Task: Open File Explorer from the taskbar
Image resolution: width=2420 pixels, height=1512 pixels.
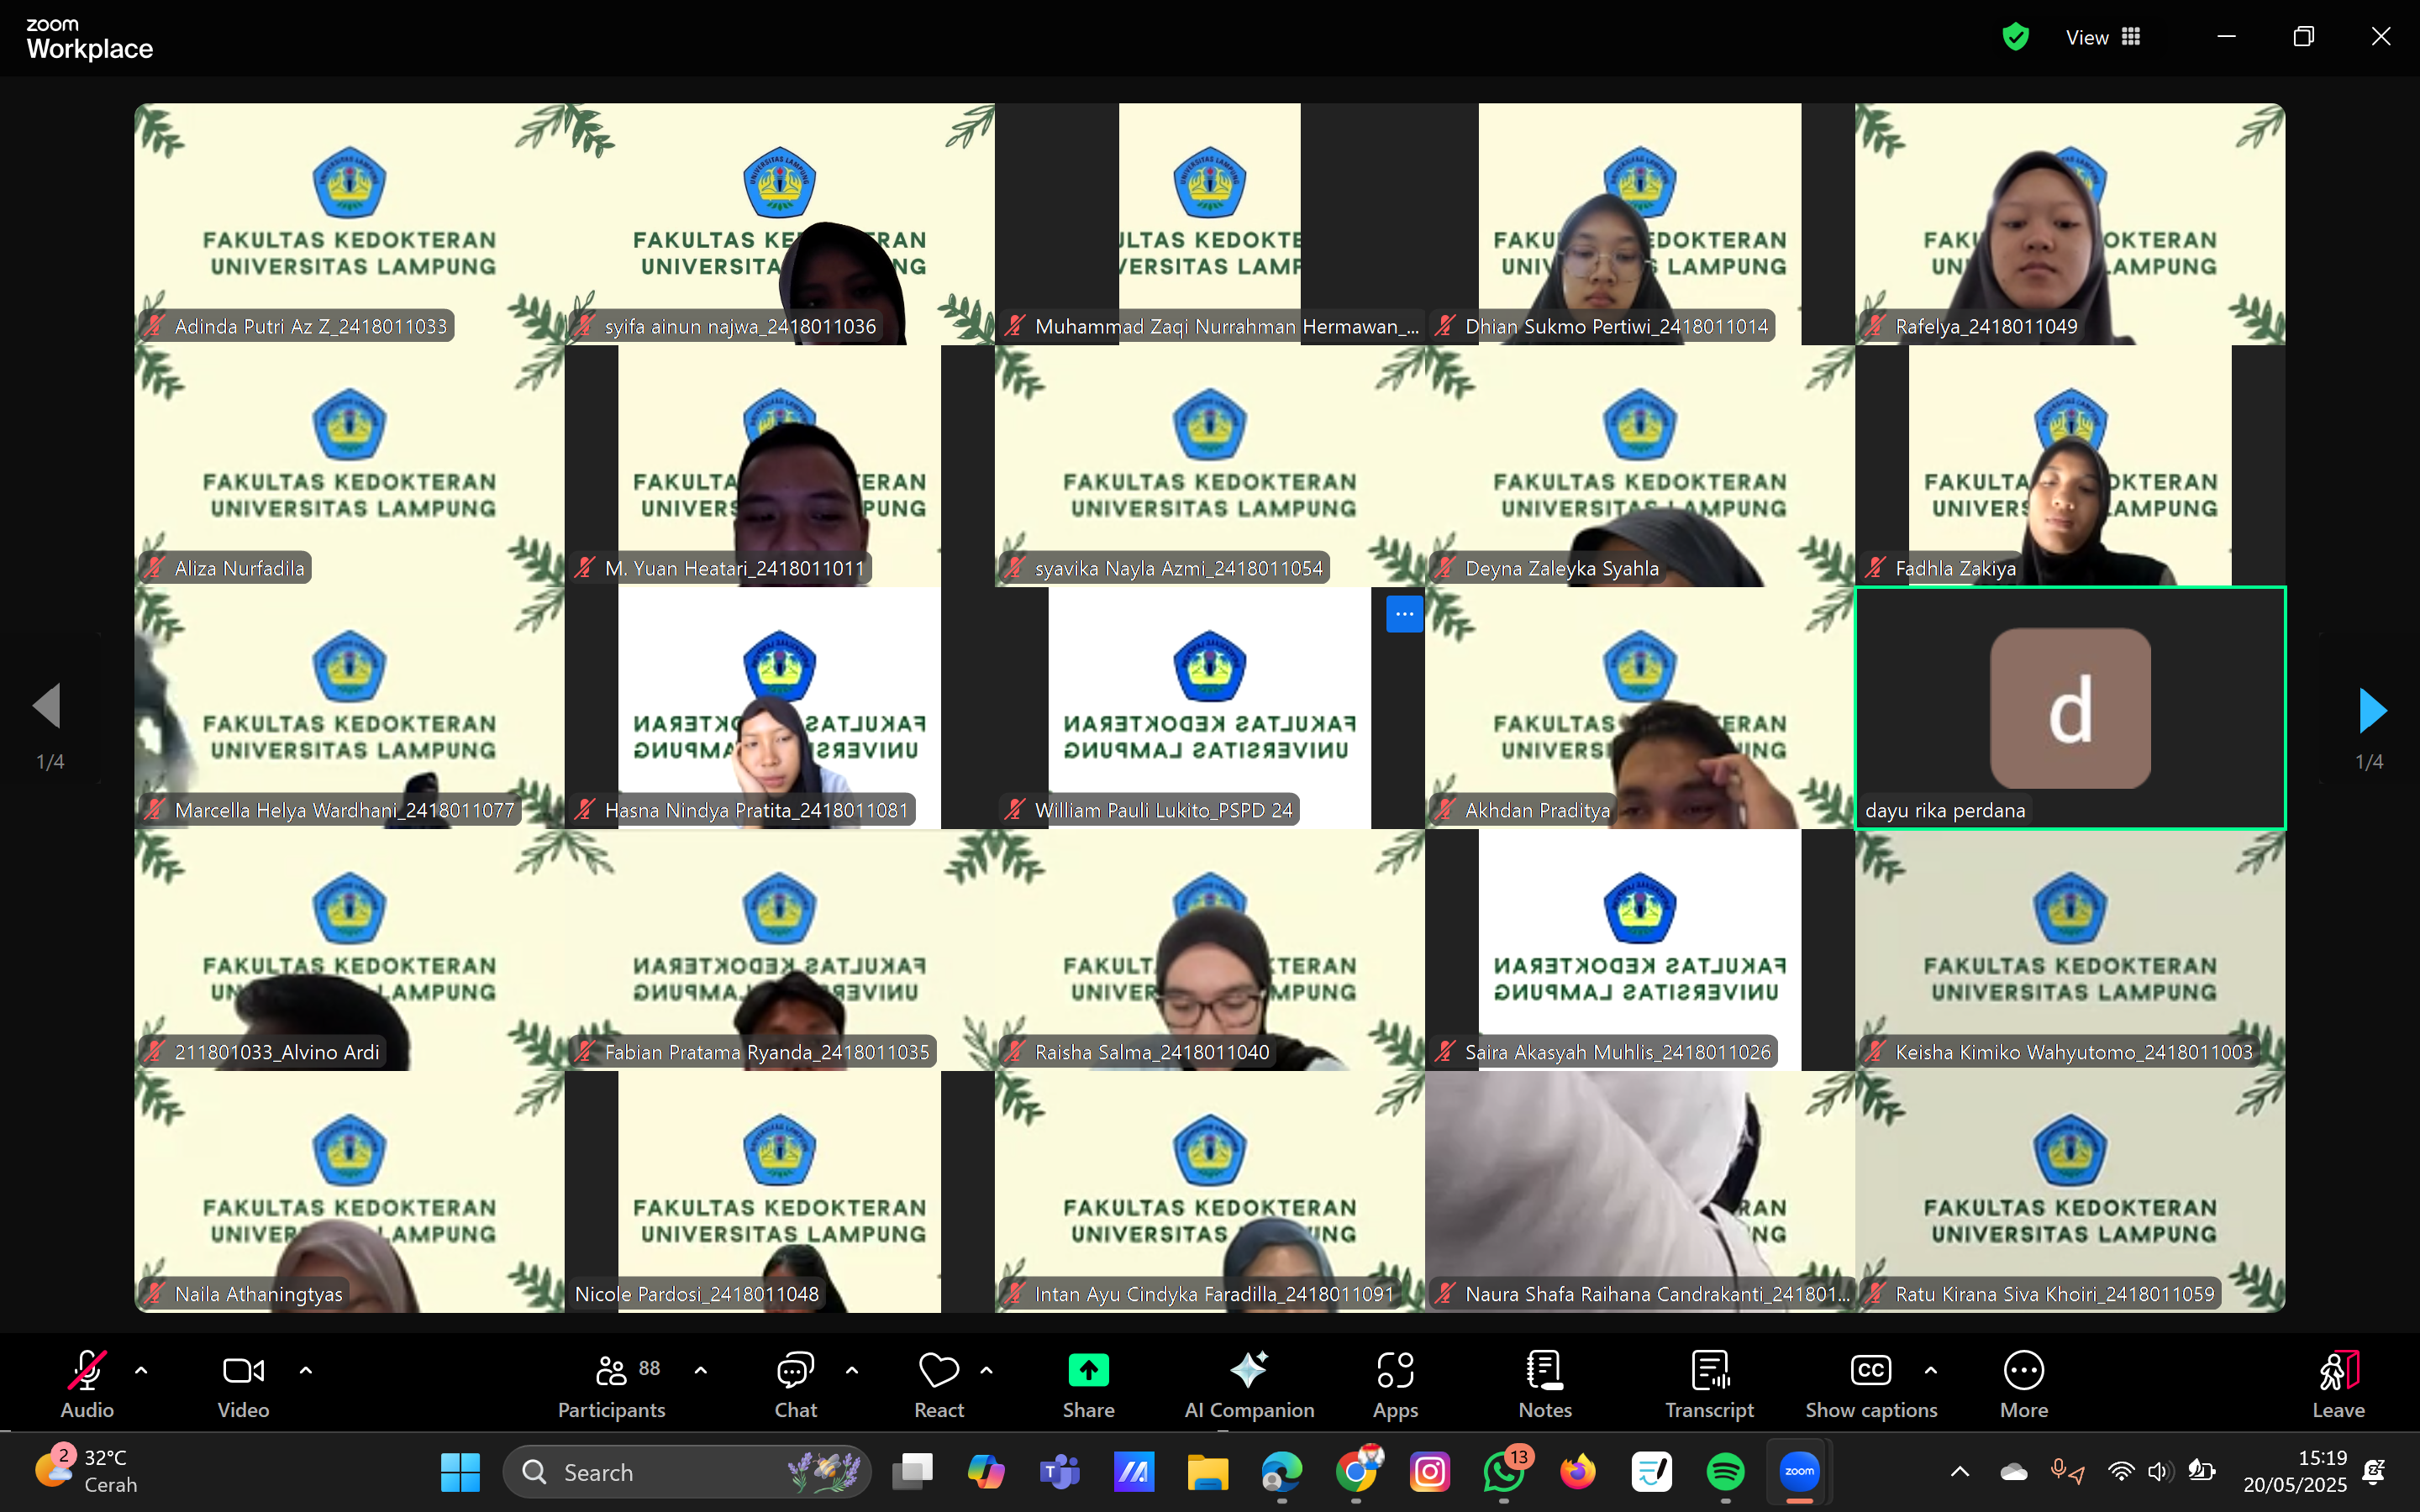Action: [x=1208, y=1472]
